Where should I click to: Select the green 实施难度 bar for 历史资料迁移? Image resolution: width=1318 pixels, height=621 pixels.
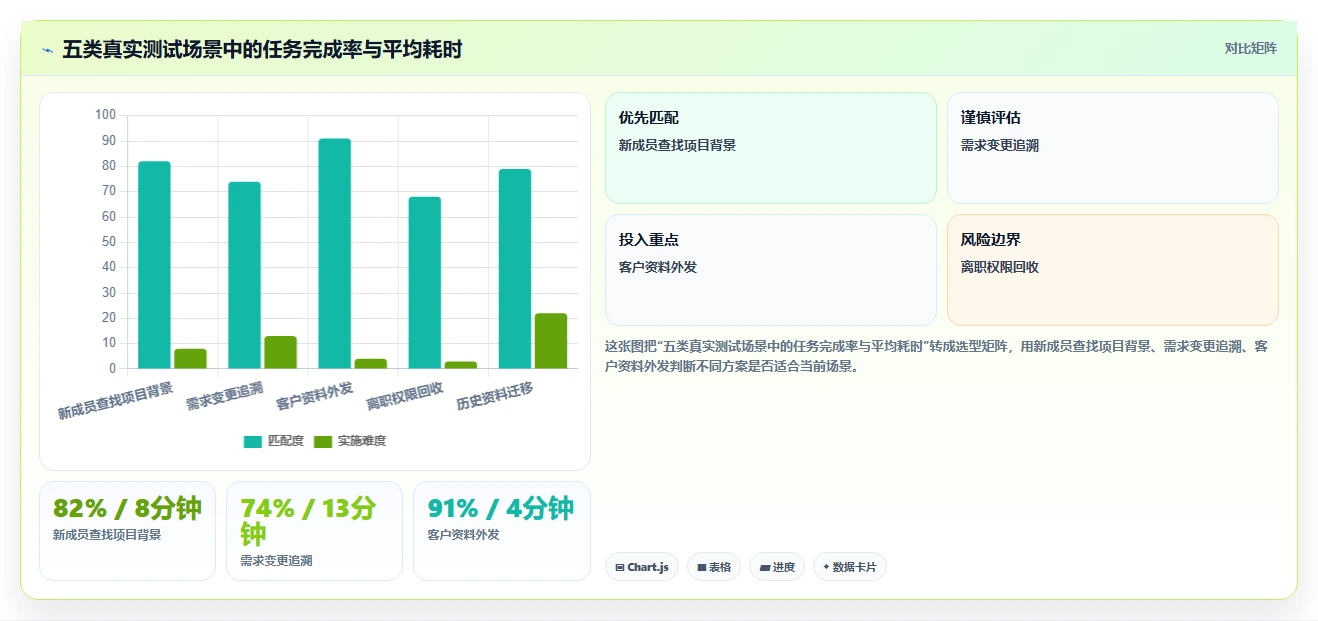point(551,341)
